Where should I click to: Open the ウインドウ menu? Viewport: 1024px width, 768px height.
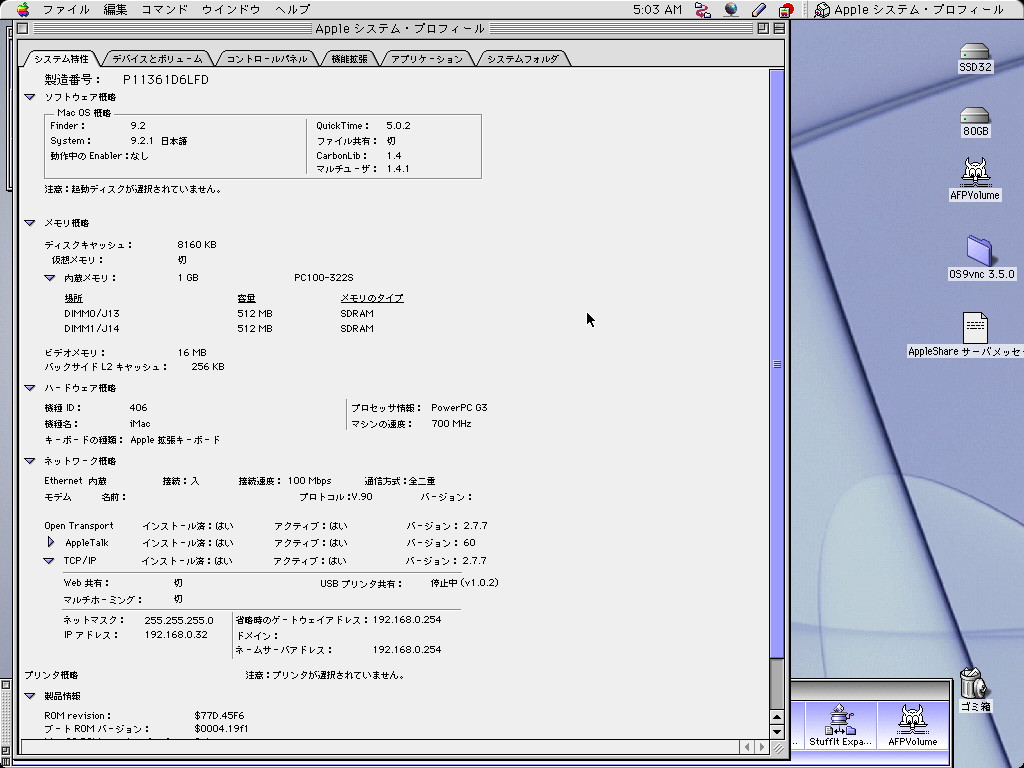point(231,10)
